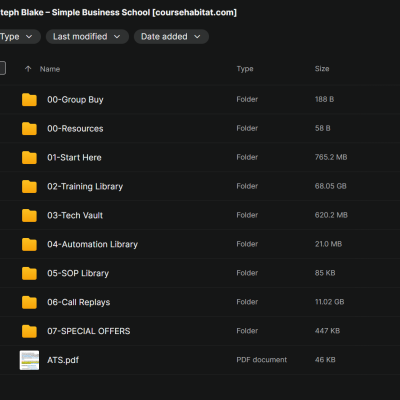Open folder named 07-SPECIAL OFFERS
Image resolution: width=400 pixels, height=400 pixels.
point(89,331)
